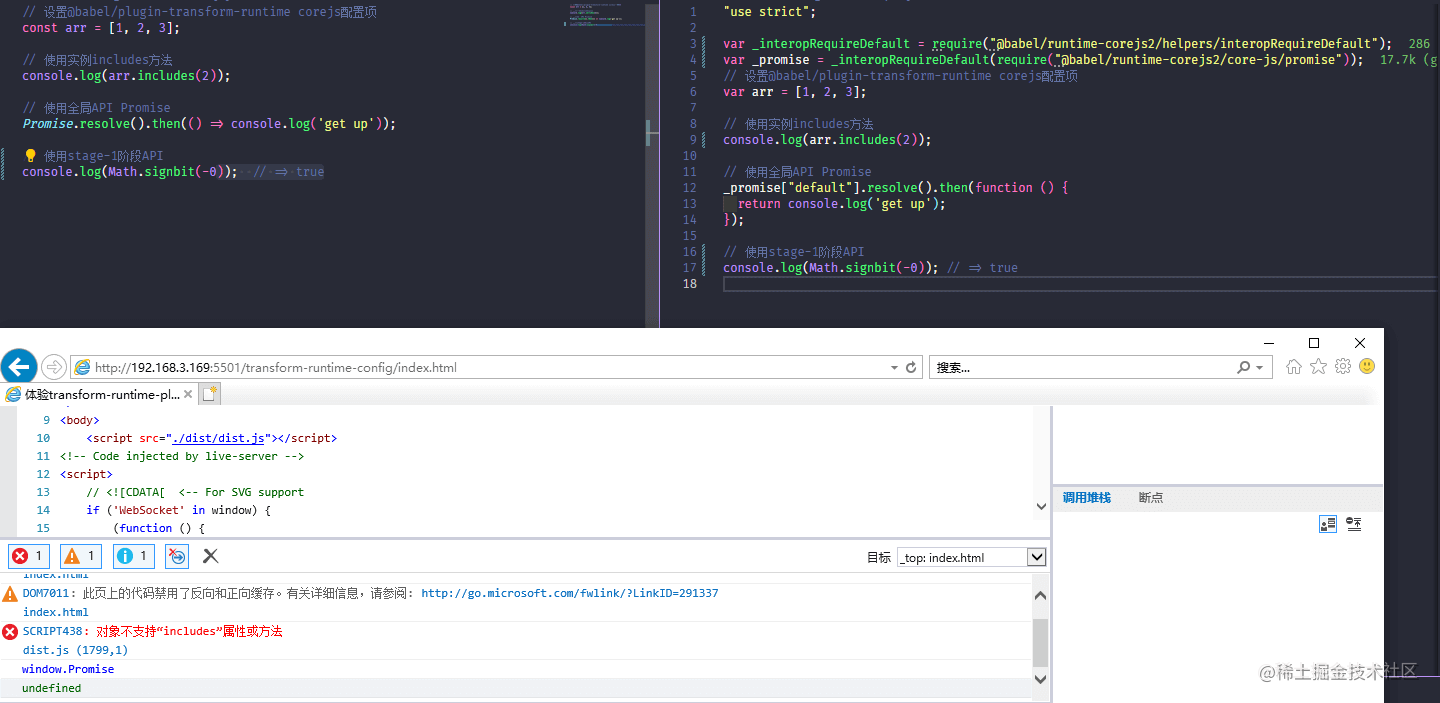This screenshot has height=703, width=1440.
Task: Expand the search provider dropdown arrow
Action: point(1258,367)
